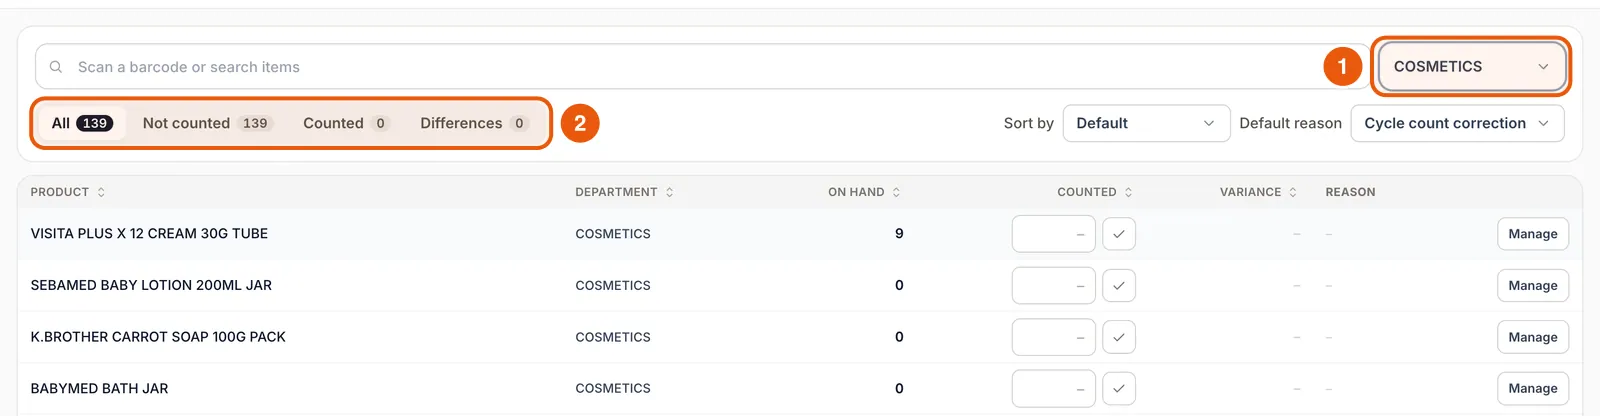Sort by ON HAND column arrows icon
1600x416 pixels.
(x=896, y=192)
